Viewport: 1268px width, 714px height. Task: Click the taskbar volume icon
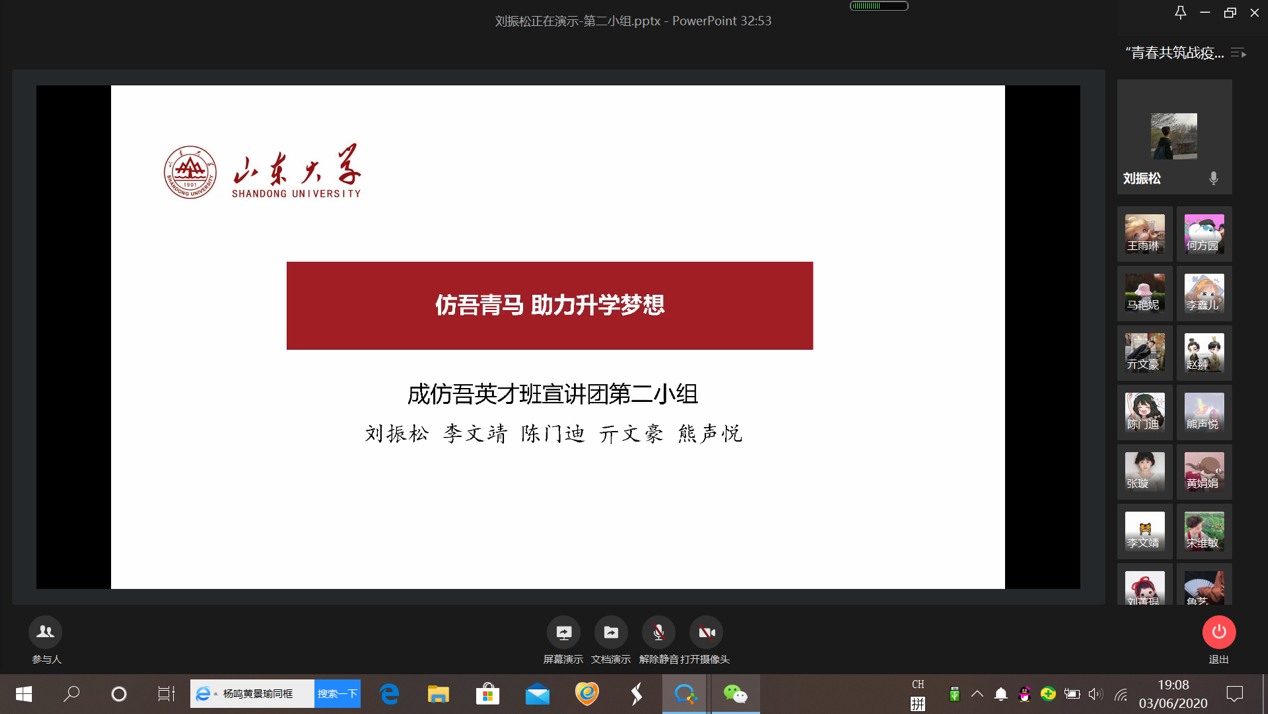click(x=1095, y=694)
